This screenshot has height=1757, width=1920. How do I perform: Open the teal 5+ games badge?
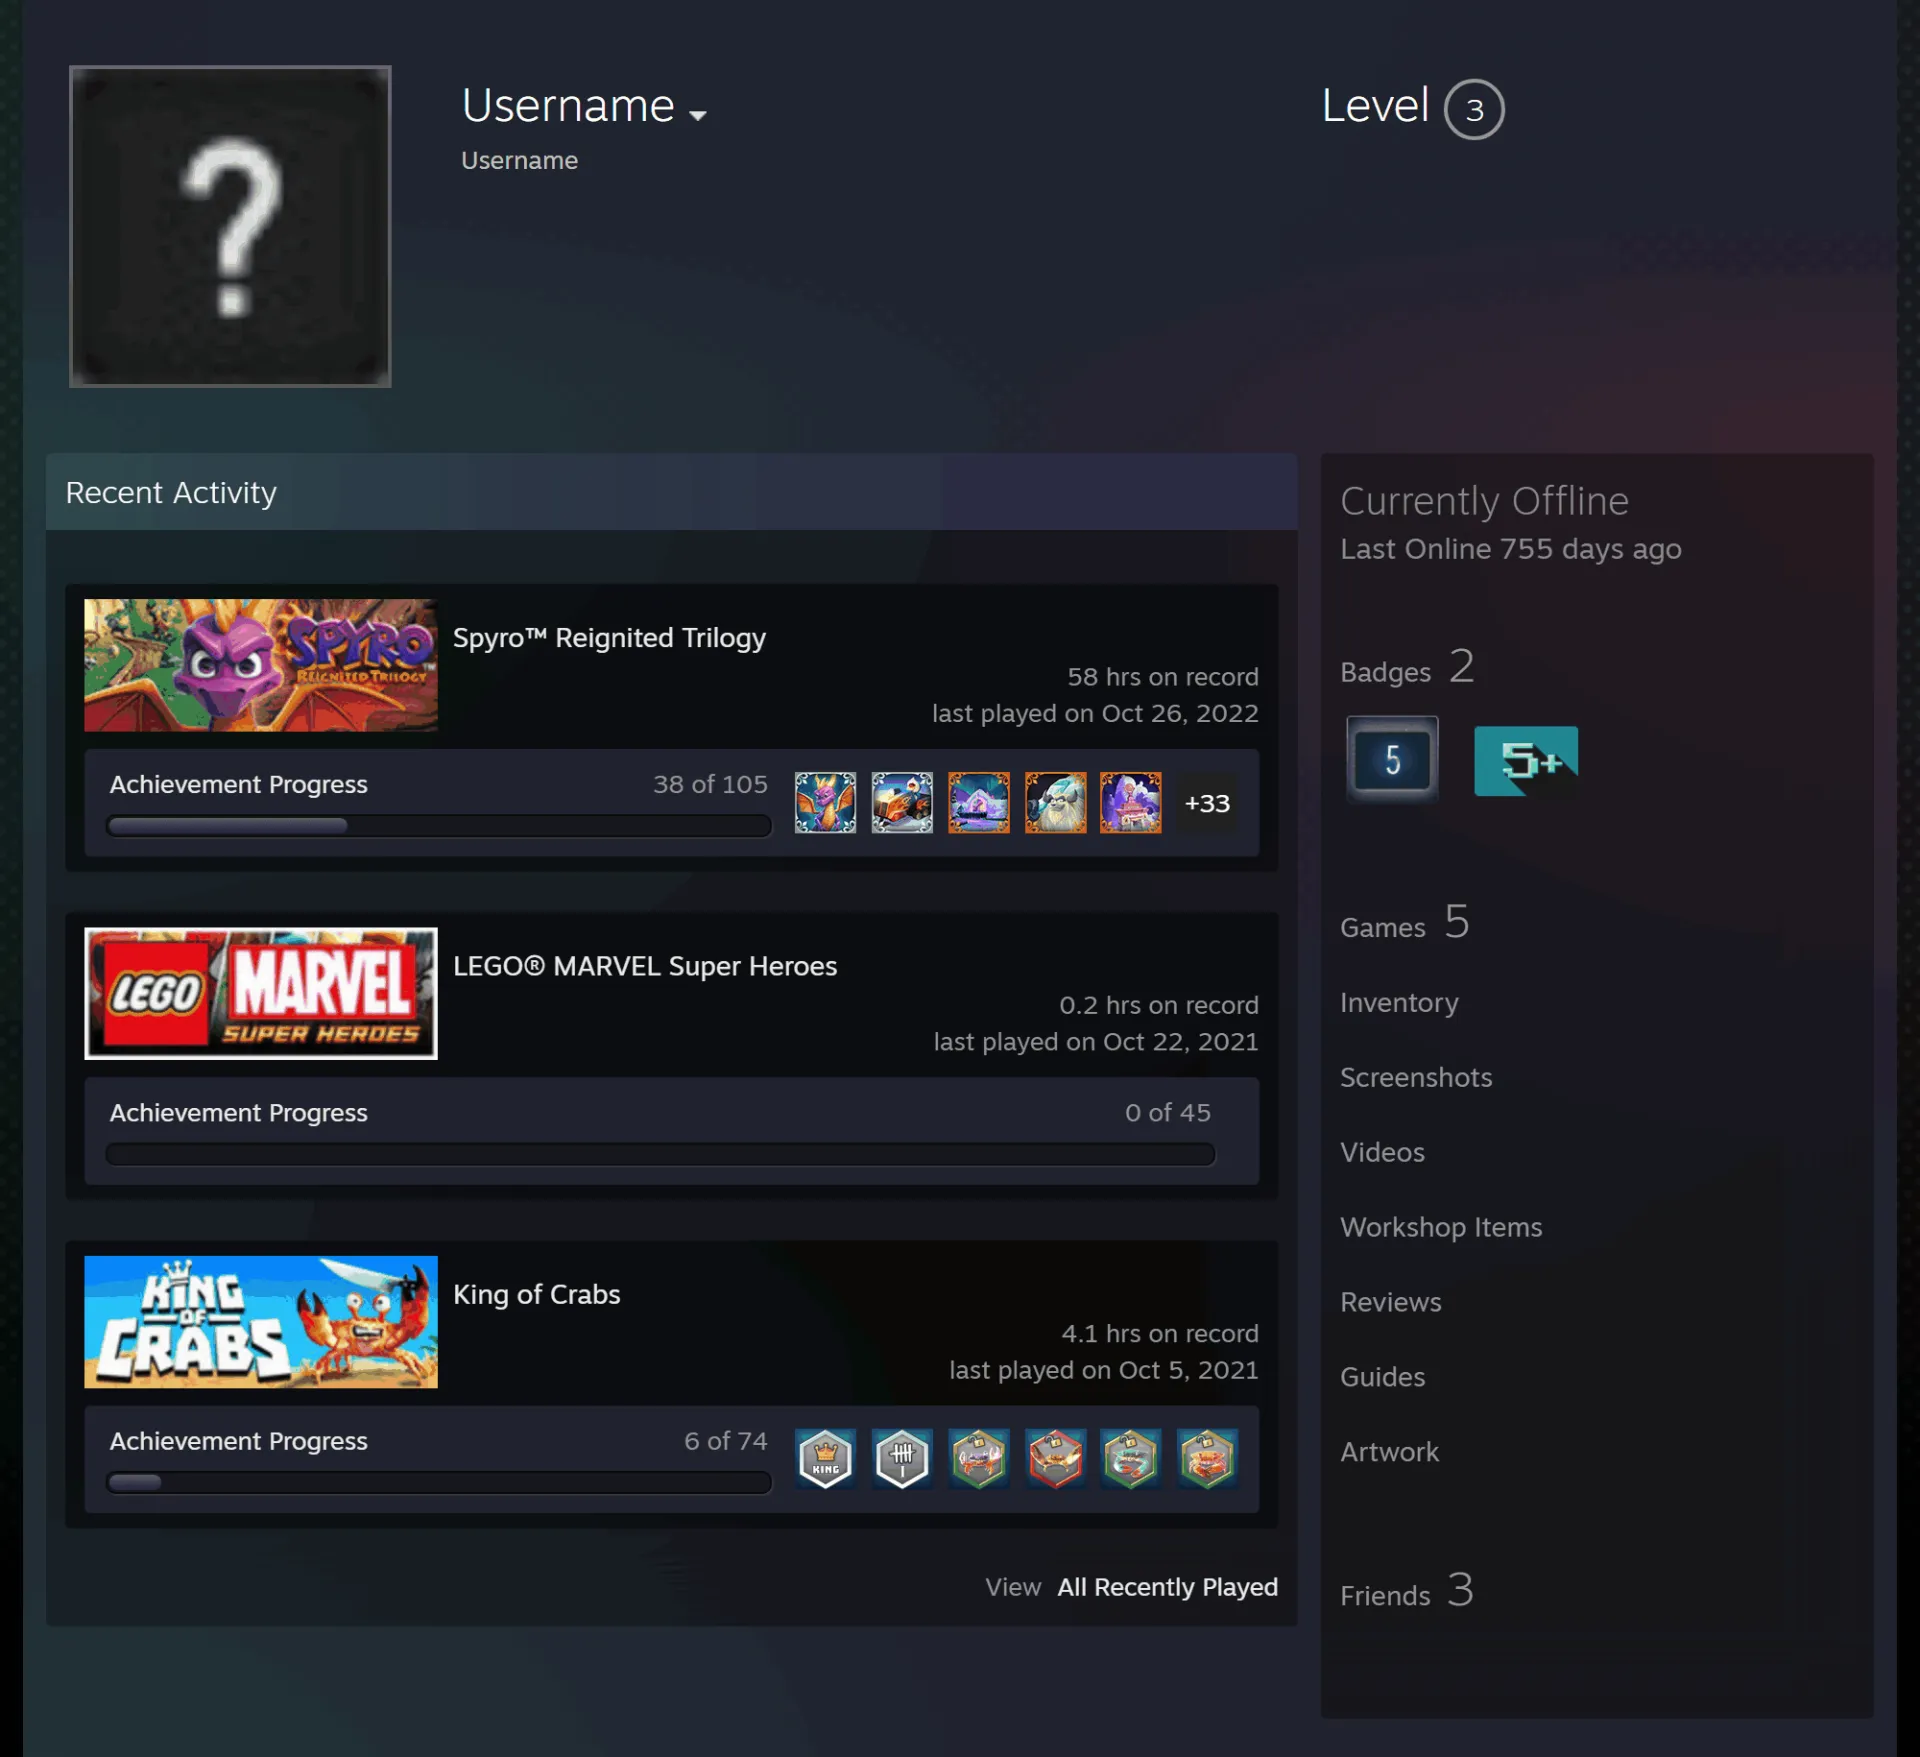pos(1526,761)
